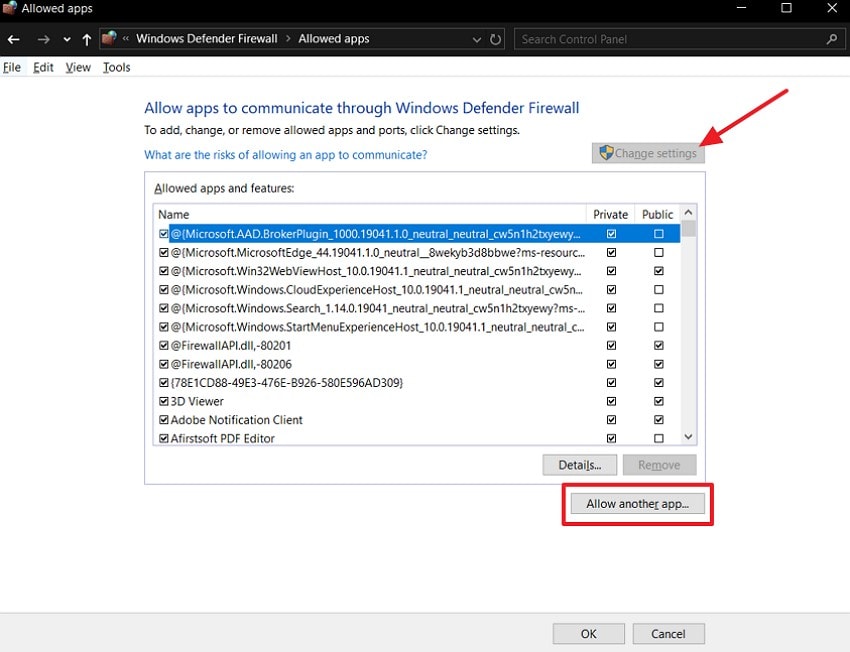The height and width of the screenshot is (652, 850).
Task: Click the Change settings button
Action: [648, 153]
